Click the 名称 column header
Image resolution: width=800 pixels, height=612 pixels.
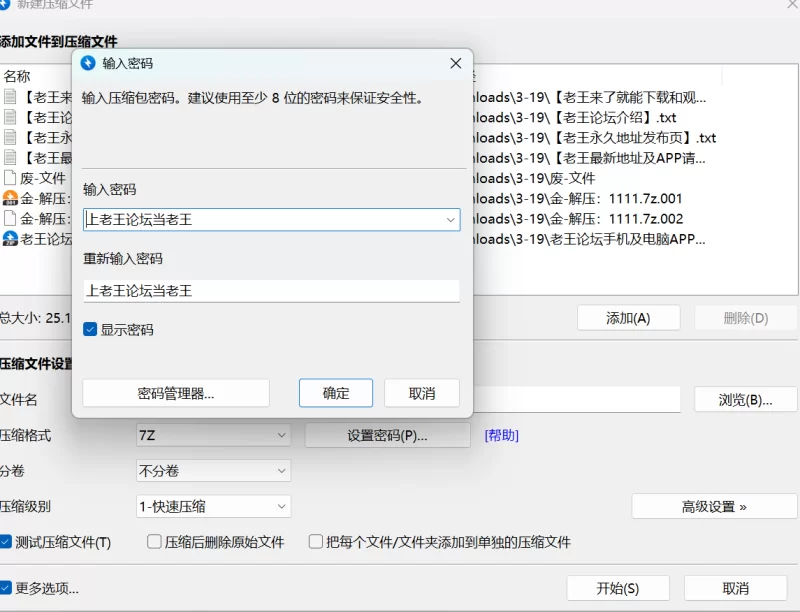(x=17, y=76)
